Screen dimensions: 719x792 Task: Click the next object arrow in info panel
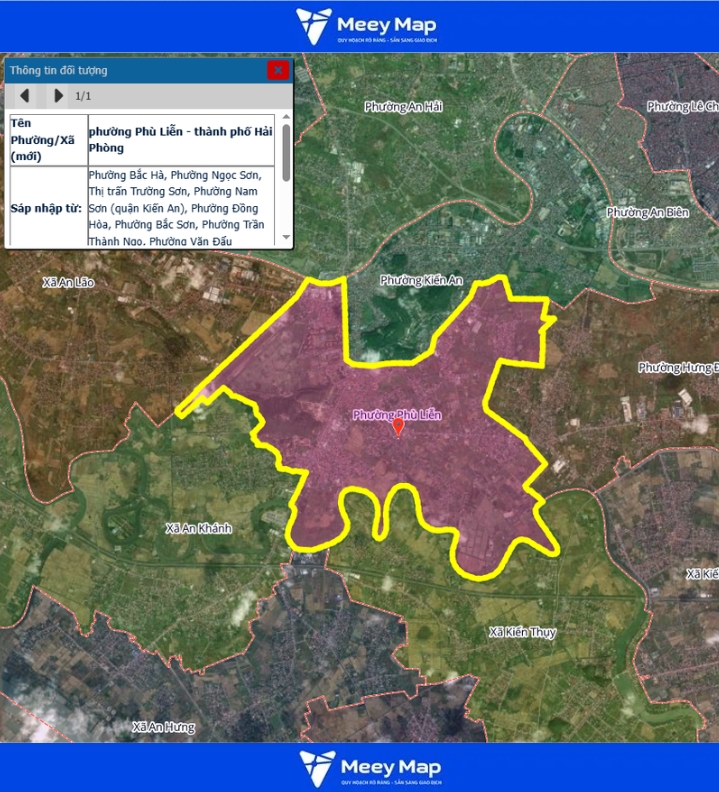pos(58,96)
